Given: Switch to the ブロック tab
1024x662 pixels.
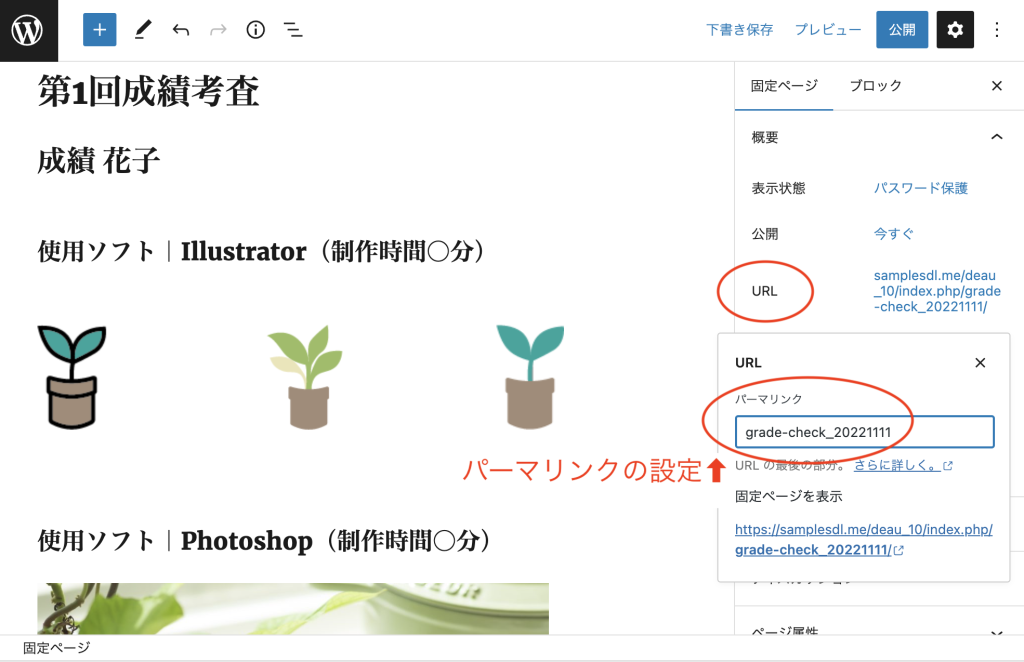Looking at the screenshot, I should [875, 86].
